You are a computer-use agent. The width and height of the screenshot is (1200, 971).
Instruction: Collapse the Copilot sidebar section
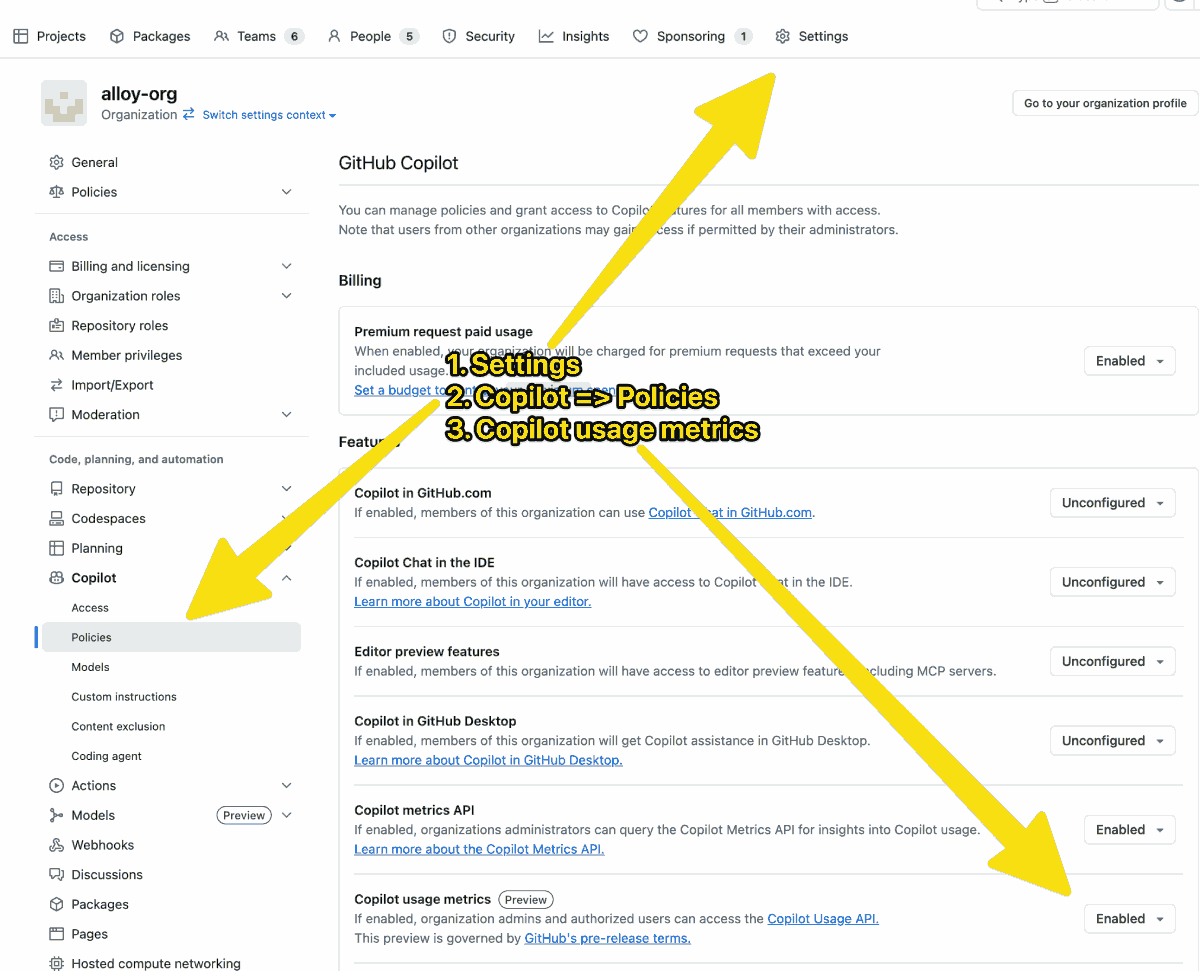(x=287, y=578)
